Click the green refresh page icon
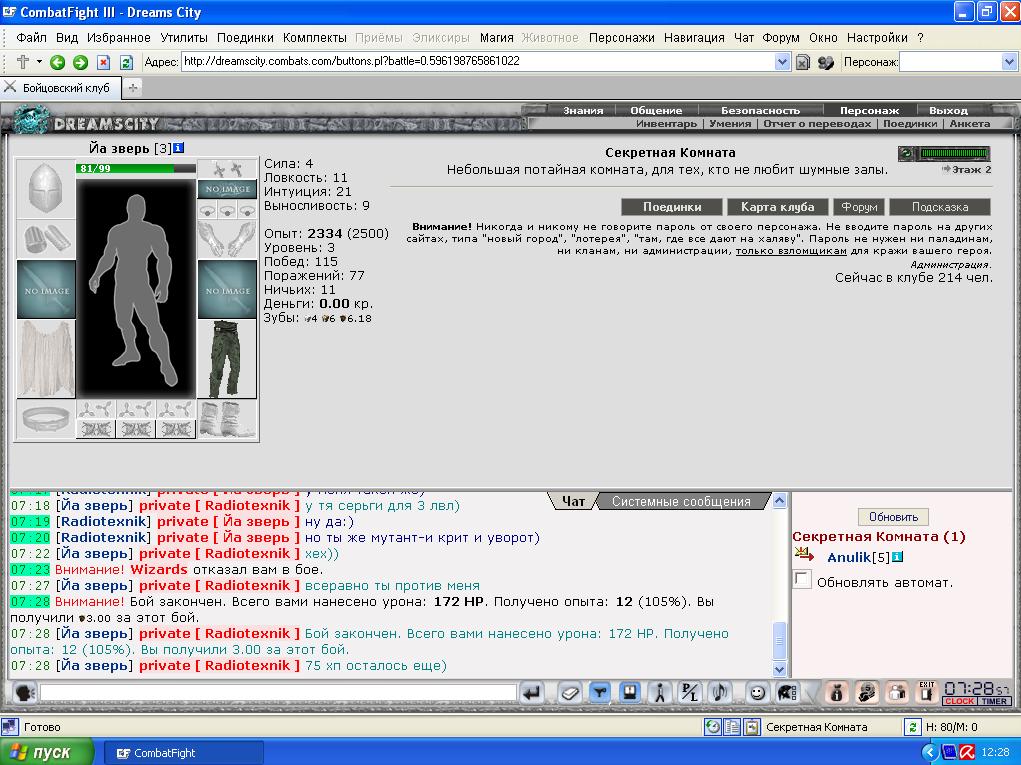The width and height of the screenshot is (1021, 765). click(x=126, y=62)
